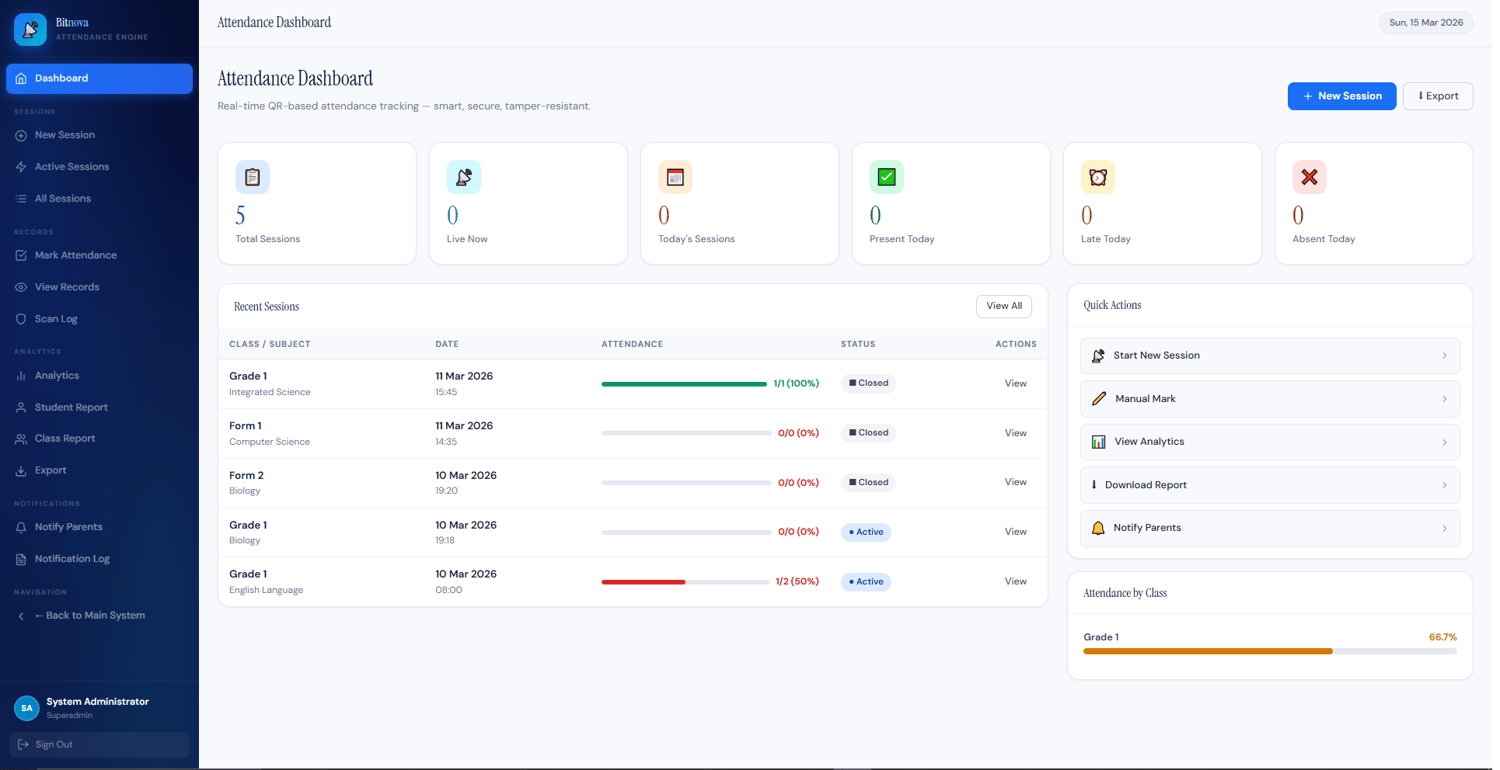Viewport: 1500px width, 770px height.
Task: Click the Total Sessions count of 5
Action: pyautogui.click(x=241, y=215)
